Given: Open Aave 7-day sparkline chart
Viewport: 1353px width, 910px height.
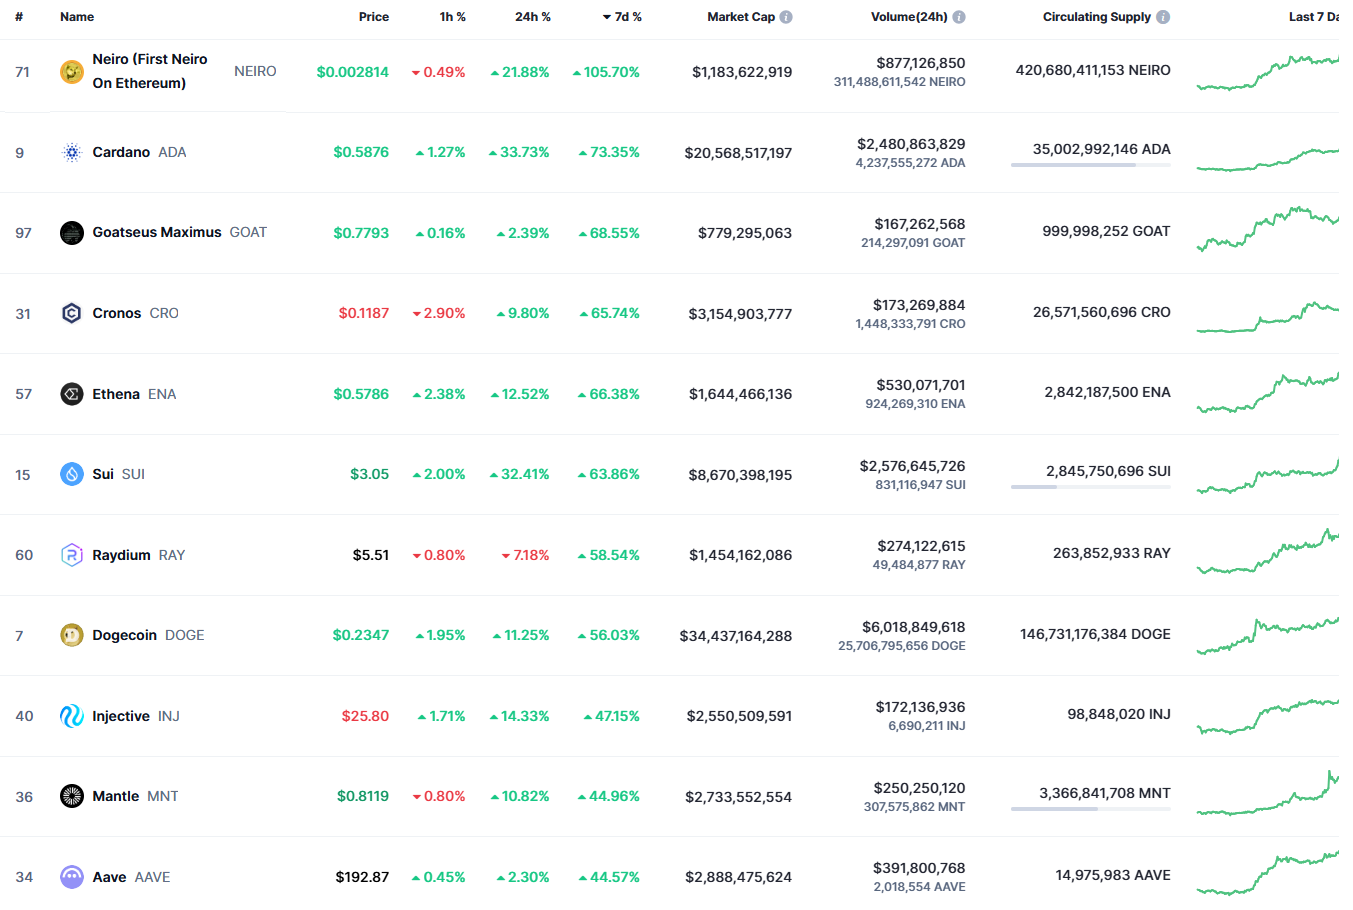Looking at the screenshot, I should coord(1267,872).
